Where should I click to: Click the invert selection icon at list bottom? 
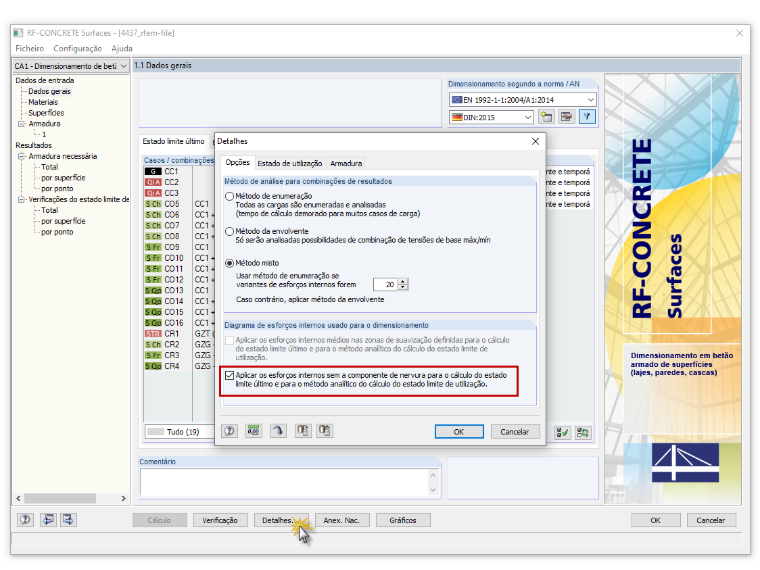tap(583, 433)
